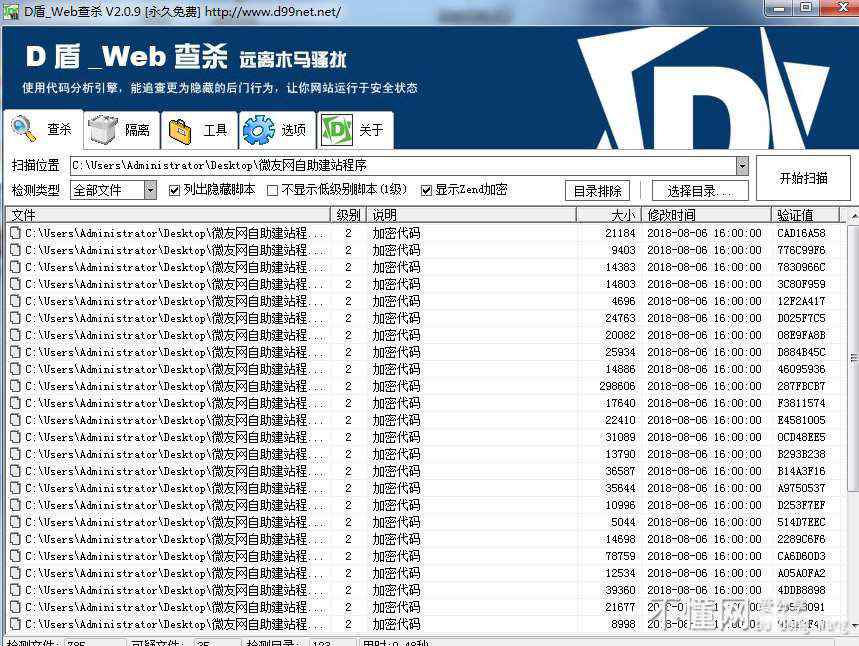Click the 隔离 quarantine box icon
This screenshot has height=646, width=859.
pos(102,130)
